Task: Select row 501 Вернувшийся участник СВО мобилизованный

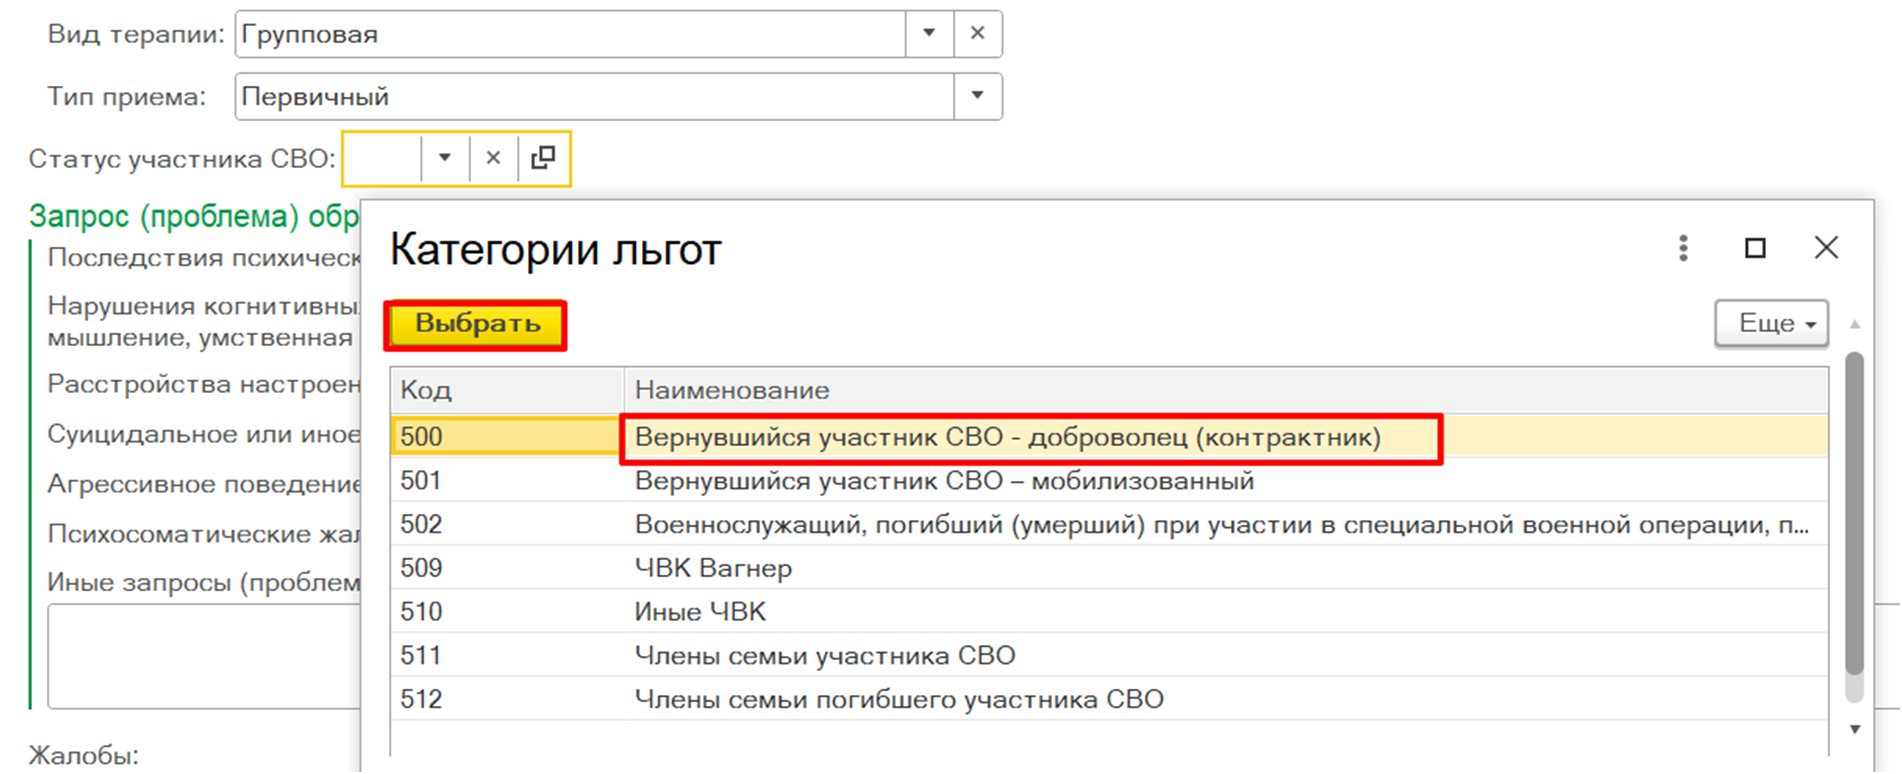Action: 943,481
